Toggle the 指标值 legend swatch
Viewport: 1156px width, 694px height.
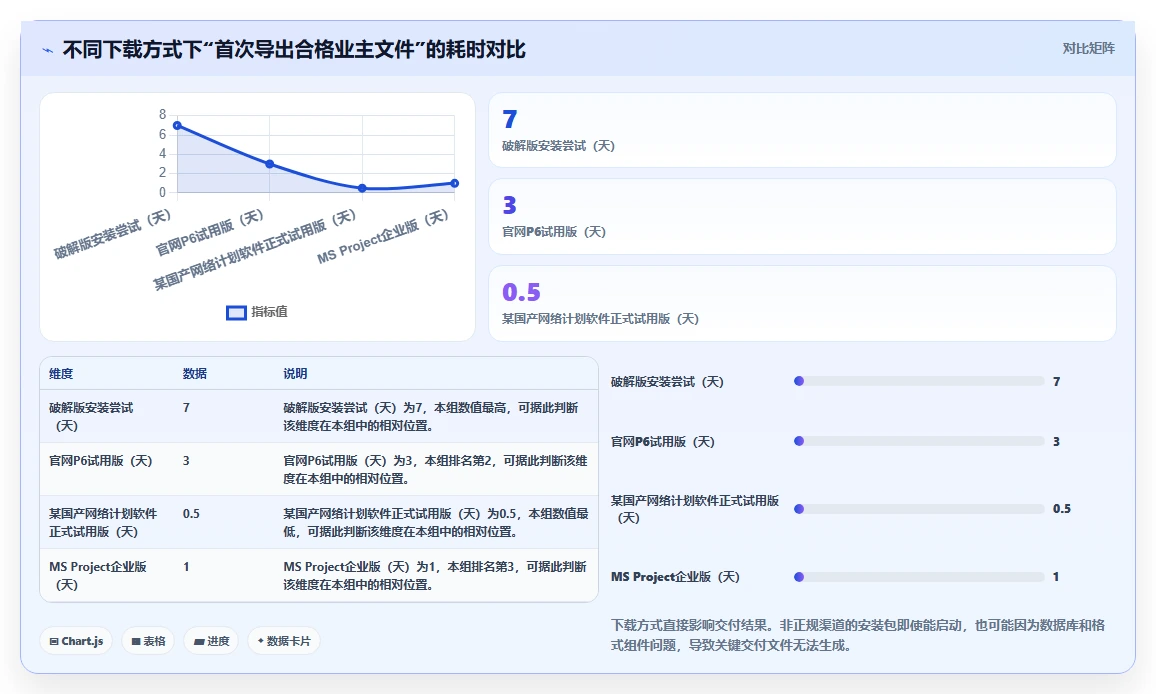pyautogui.click(x=236, y=313)
